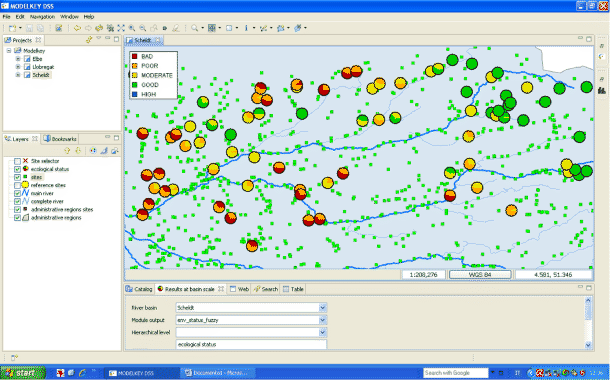Toggle visibility of the sites layer
Screen dimensions: 610x380
point(17,177)
